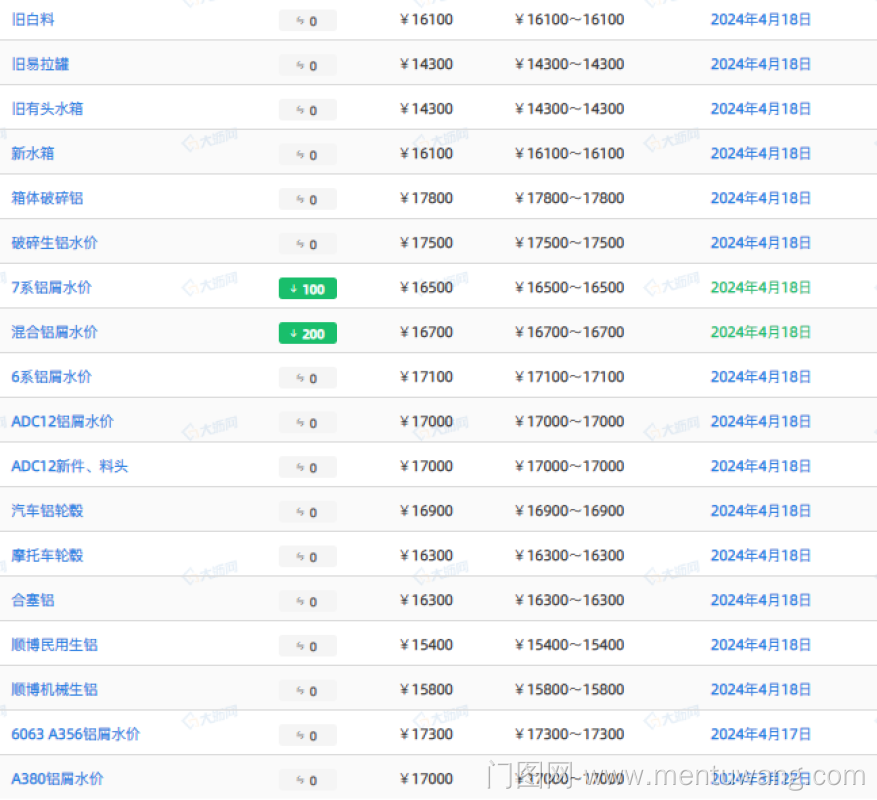Open the A380铝屑水价 link
877x800 pixels.
(57, 778)
